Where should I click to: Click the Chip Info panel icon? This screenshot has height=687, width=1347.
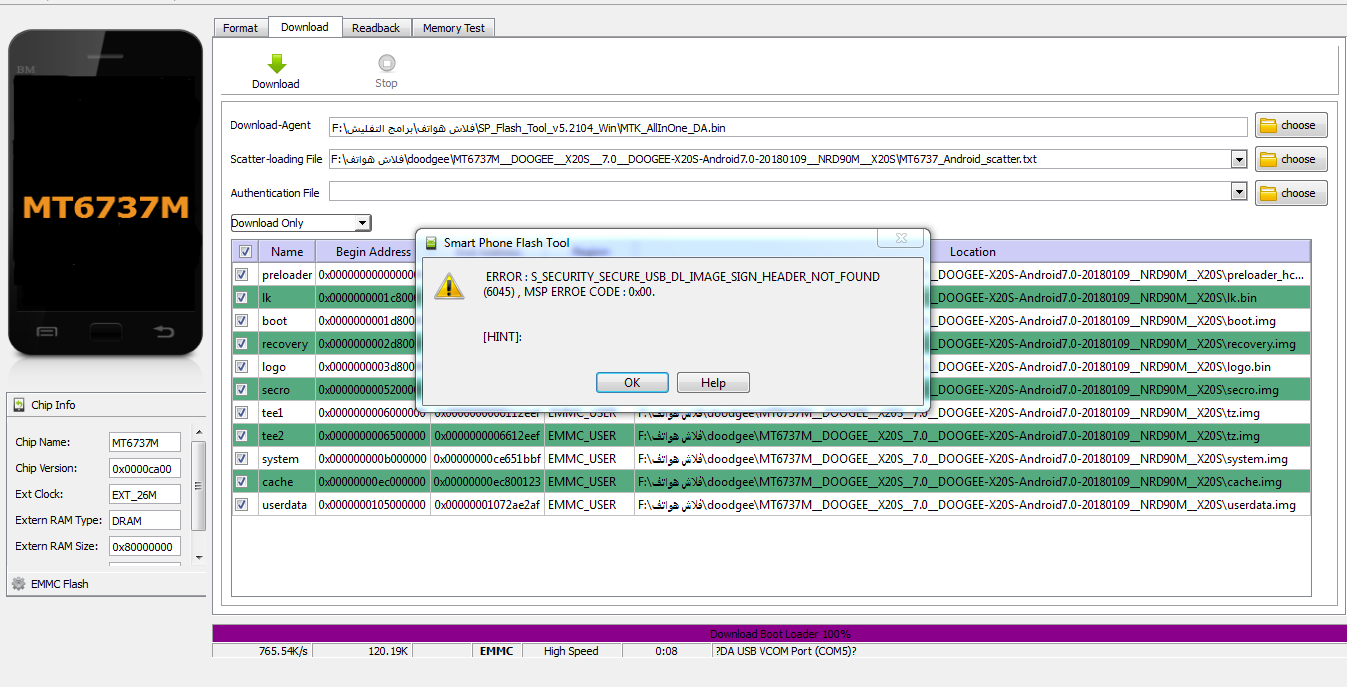pos(19,405)
